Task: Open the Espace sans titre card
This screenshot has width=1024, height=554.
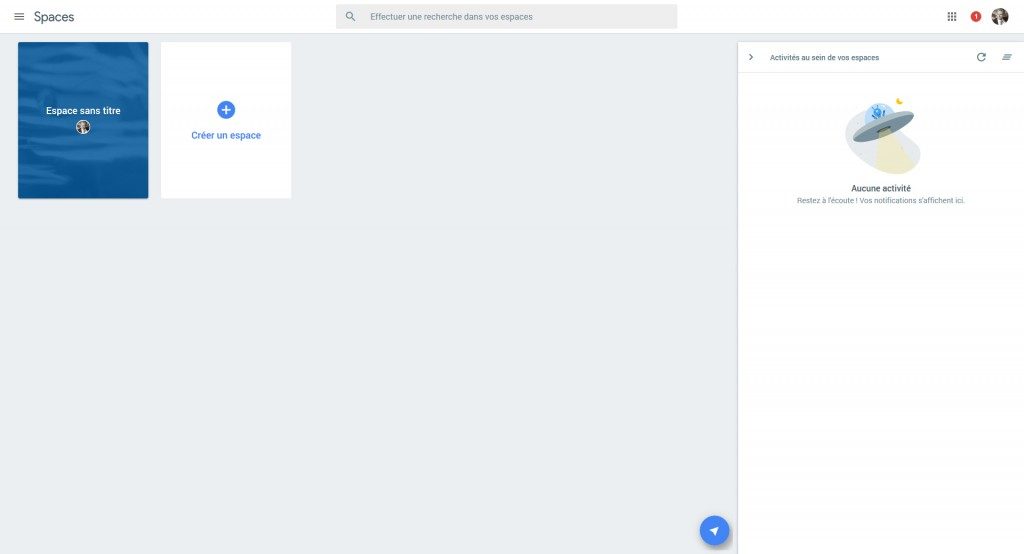Action: [x=83, y=120]
